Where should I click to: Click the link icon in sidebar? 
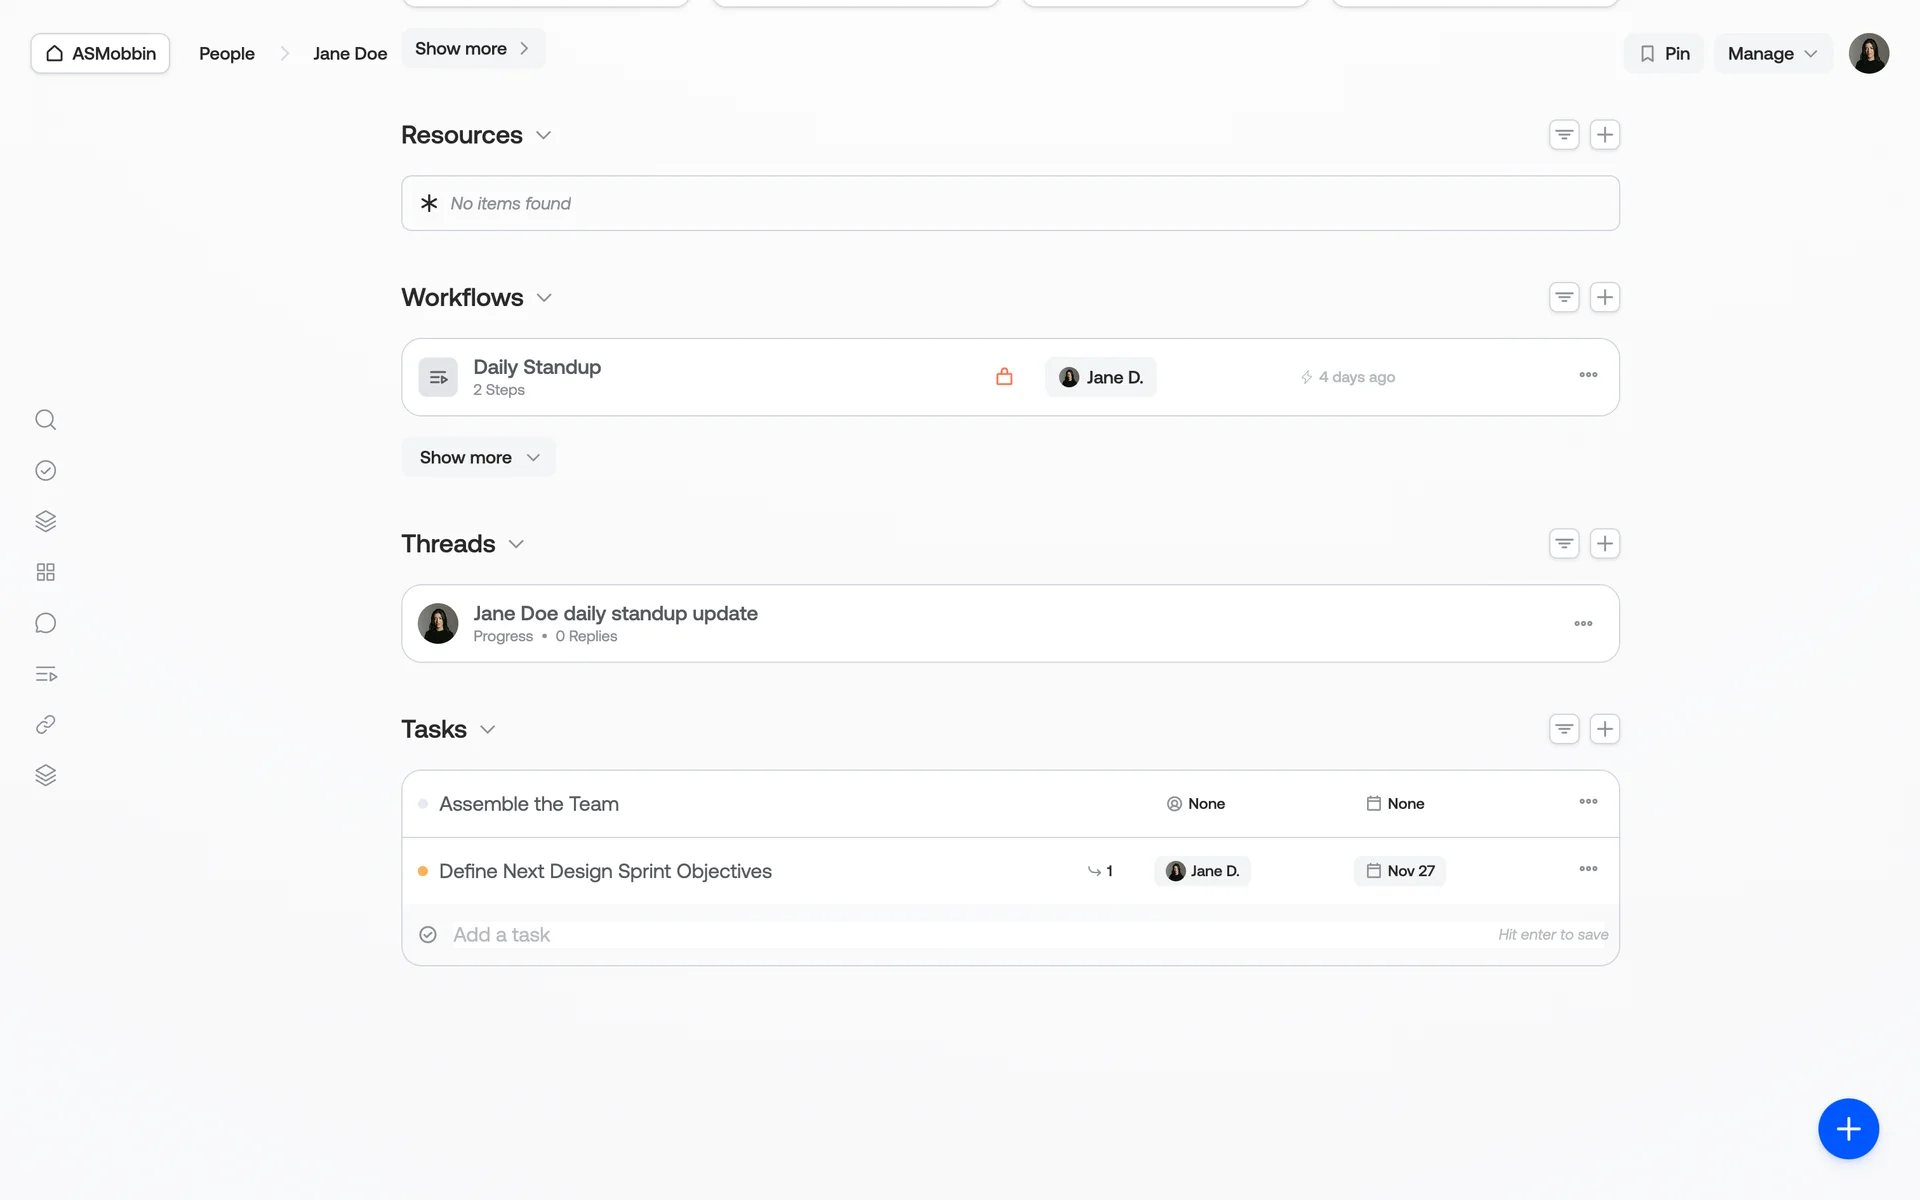tap(45, 725)
